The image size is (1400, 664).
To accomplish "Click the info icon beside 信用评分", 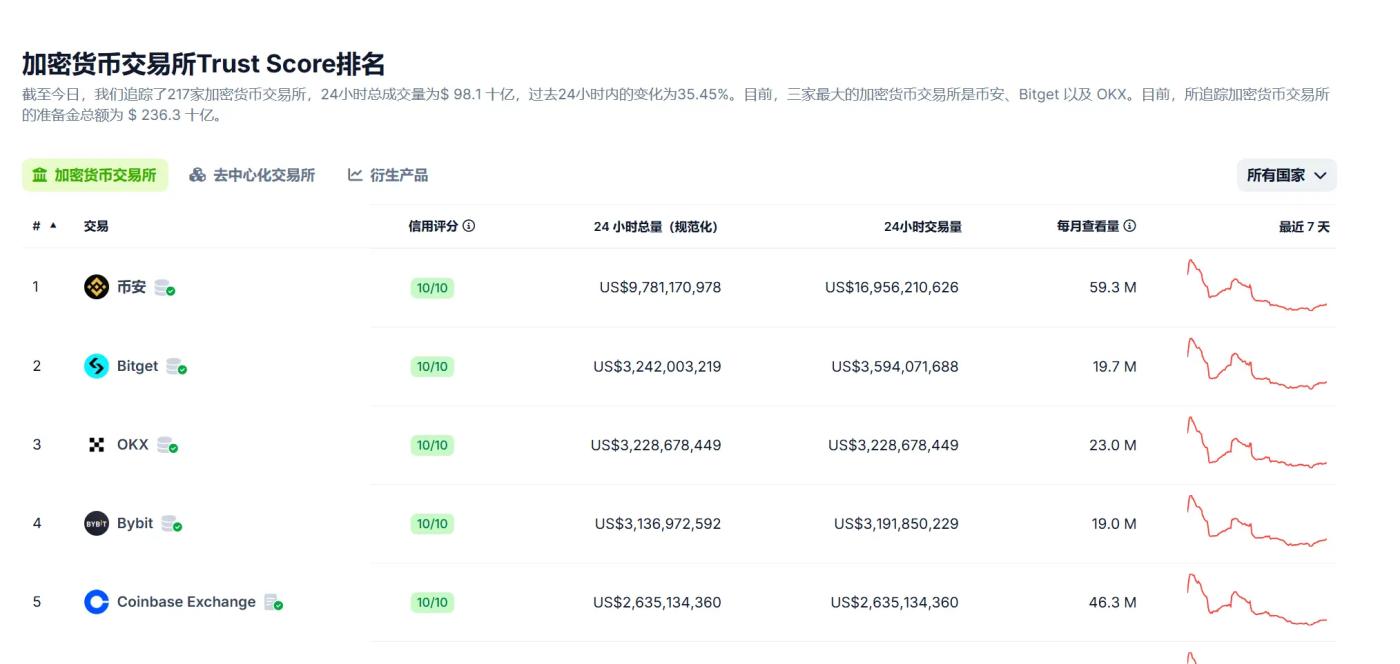I will [469, 226].
